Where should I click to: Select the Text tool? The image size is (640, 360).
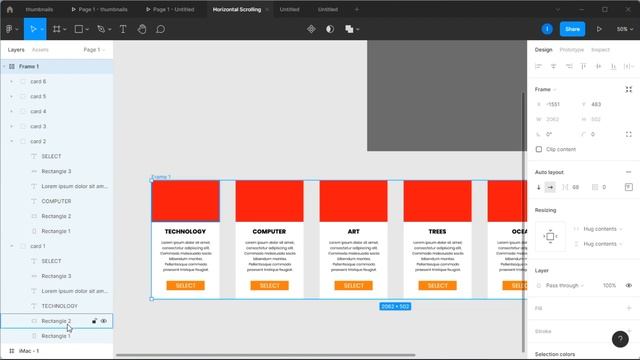pyautogui.click(x=123, y=29)
